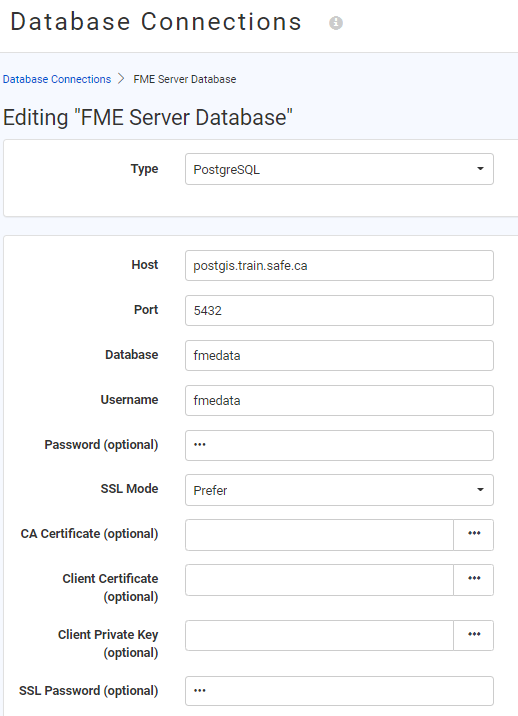Browse for Client Private Key with ellipsis button
This screenshot has width=518, height=716.
coord(474,635)
